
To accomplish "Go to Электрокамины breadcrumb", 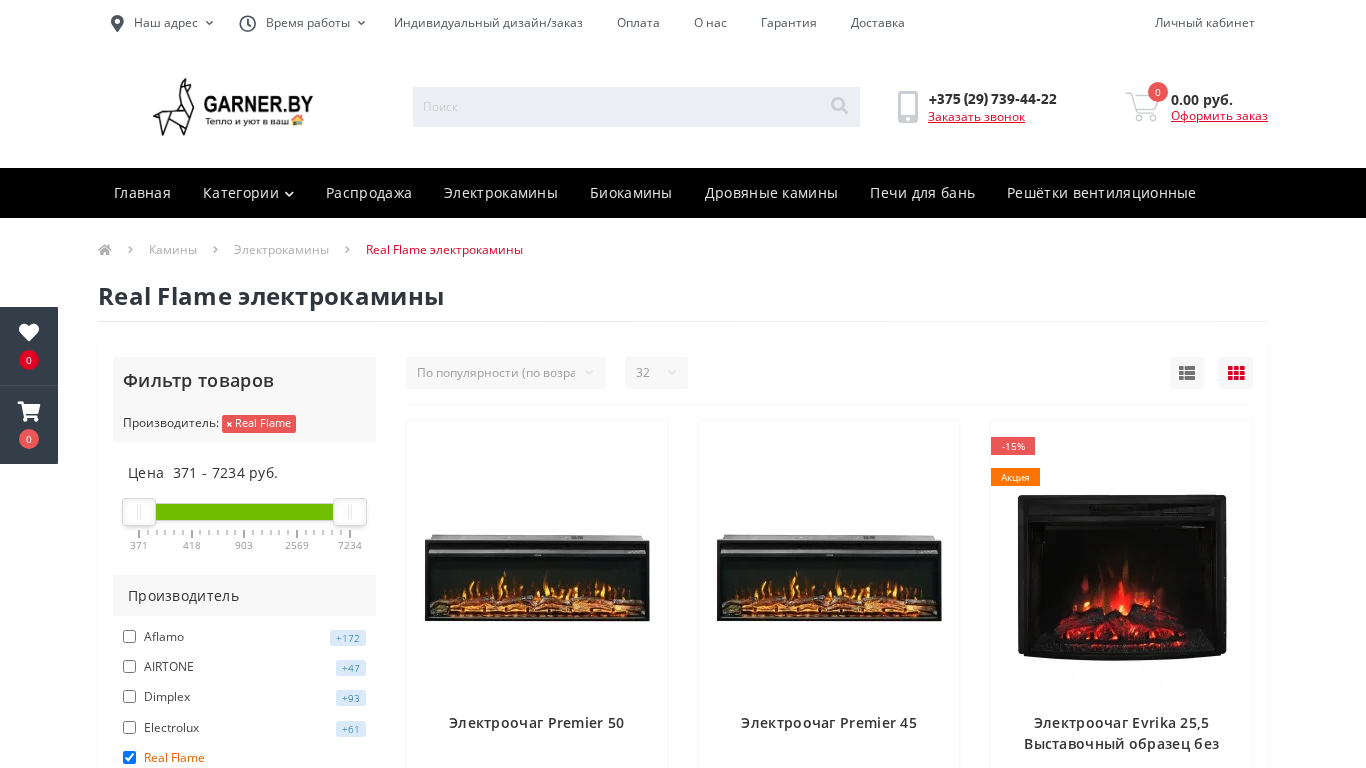I will pos(281,250).
